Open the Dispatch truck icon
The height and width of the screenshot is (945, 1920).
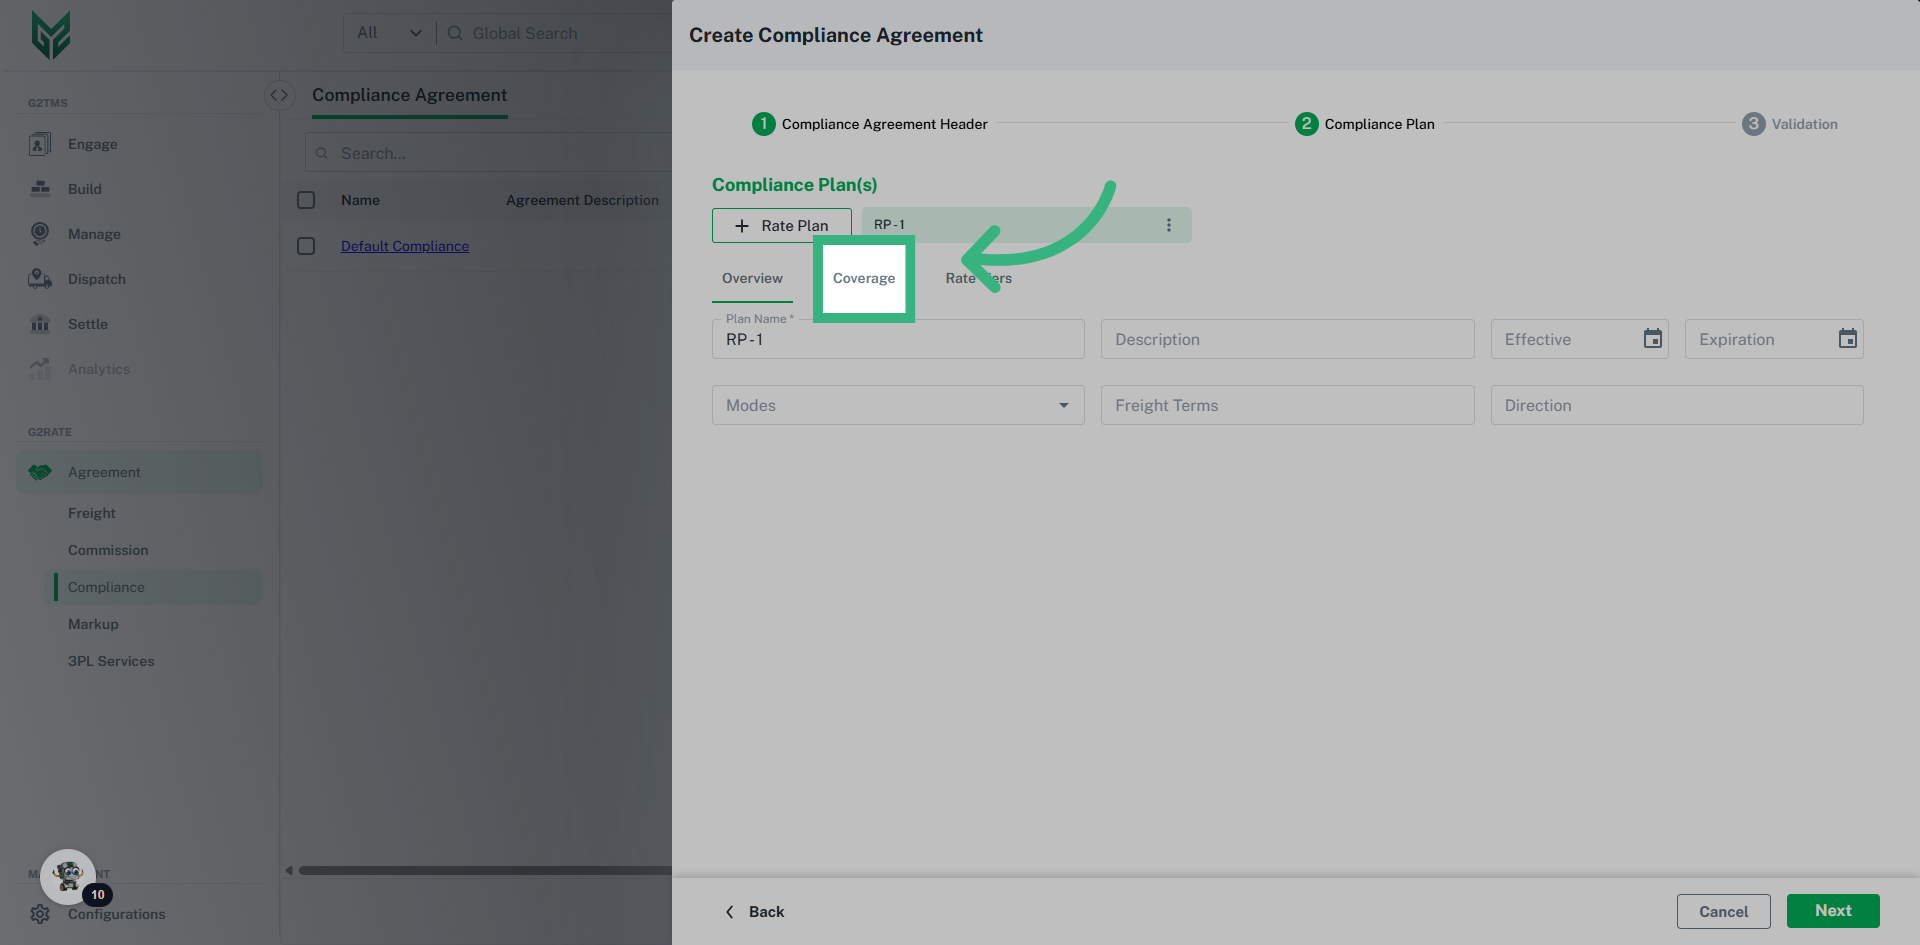coord(40,279)
